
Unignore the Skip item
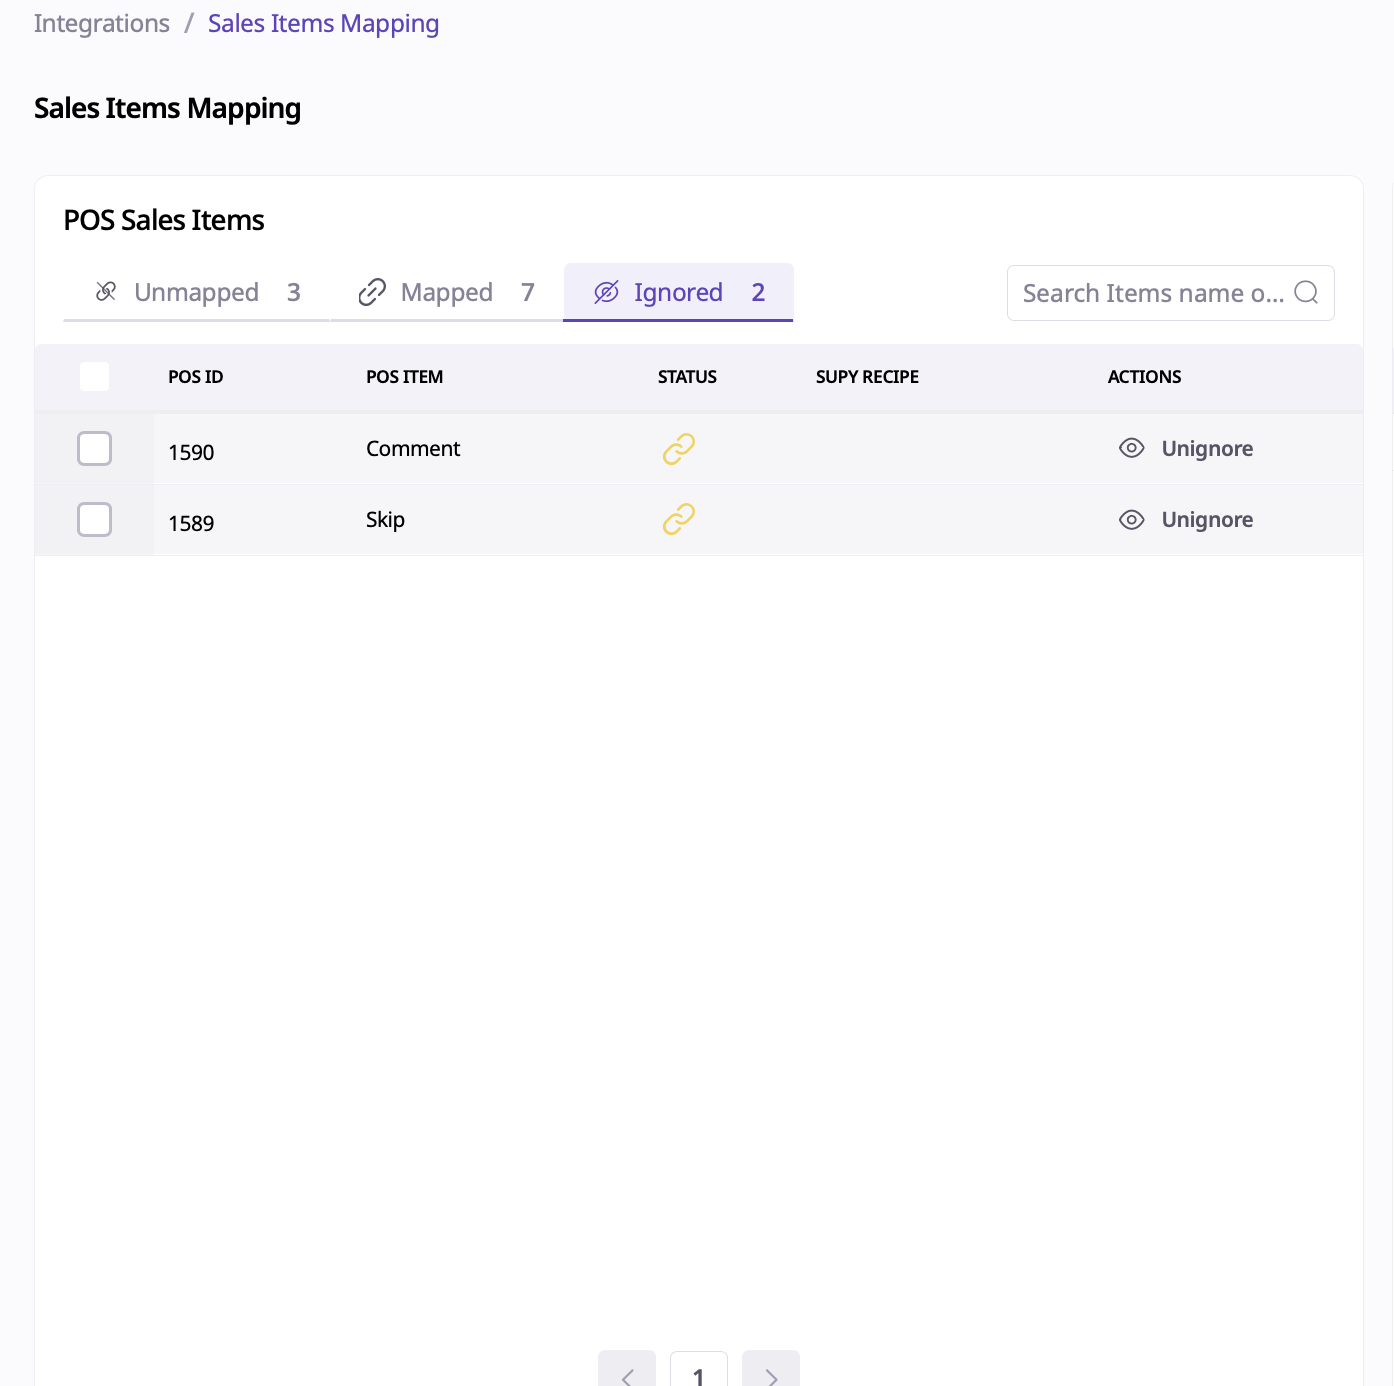click(x=1207, y=519)
